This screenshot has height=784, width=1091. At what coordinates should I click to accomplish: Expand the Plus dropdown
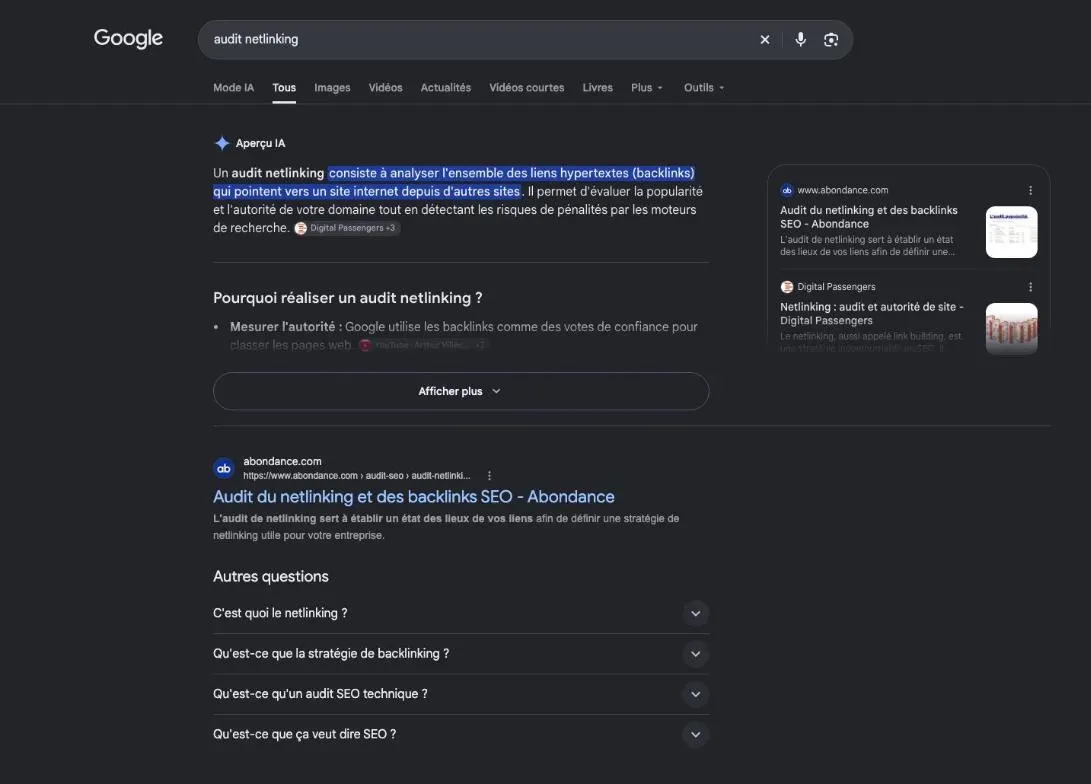tap(646, 88)
